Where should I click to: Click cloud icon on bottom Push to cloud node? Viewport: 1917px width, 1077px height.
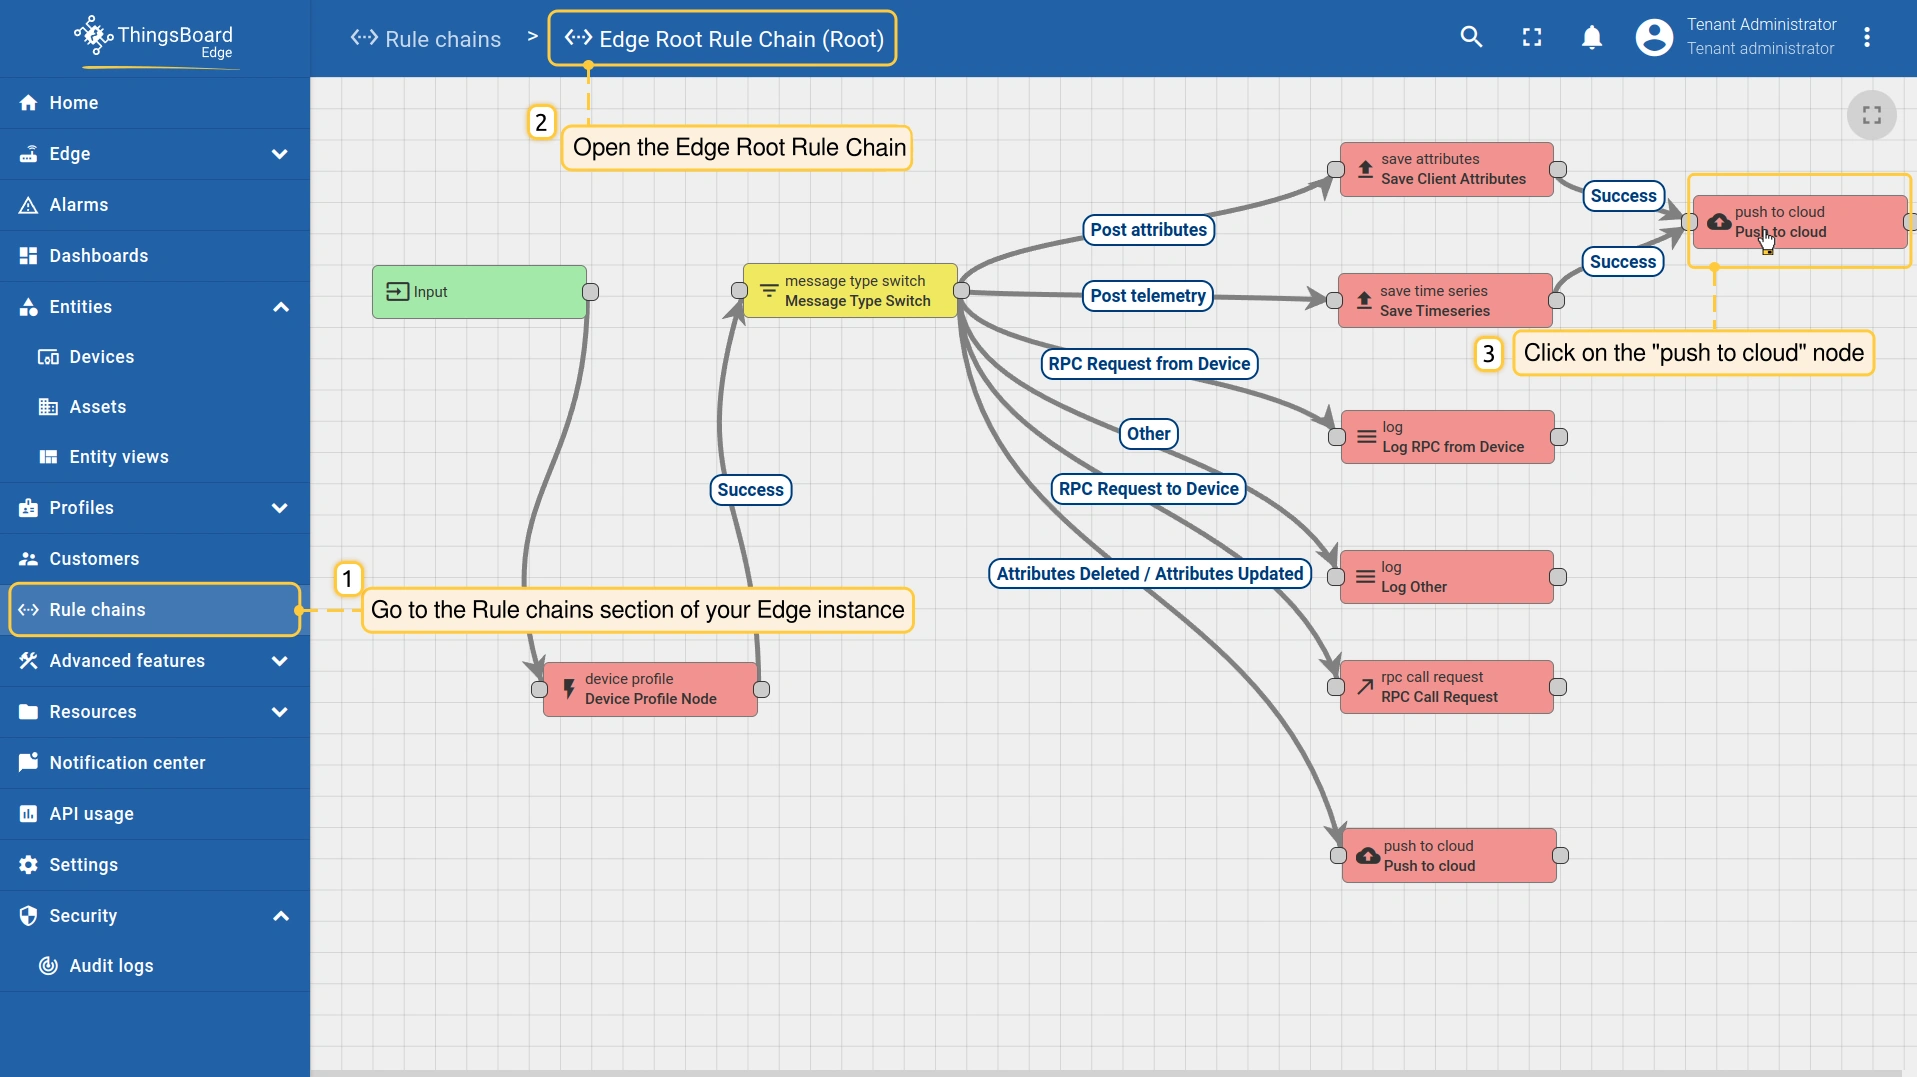tap(1367, 856)
